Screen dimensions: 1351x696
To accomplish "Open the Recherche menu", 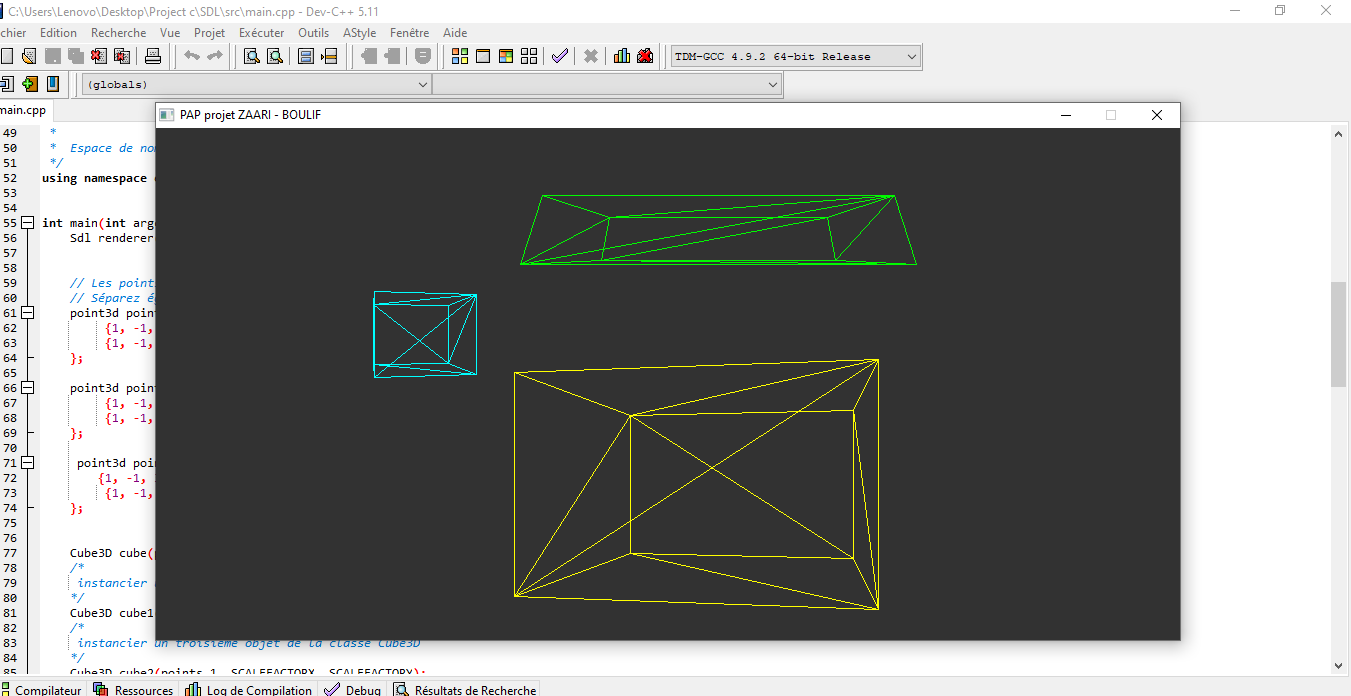I will coord(118,33).
